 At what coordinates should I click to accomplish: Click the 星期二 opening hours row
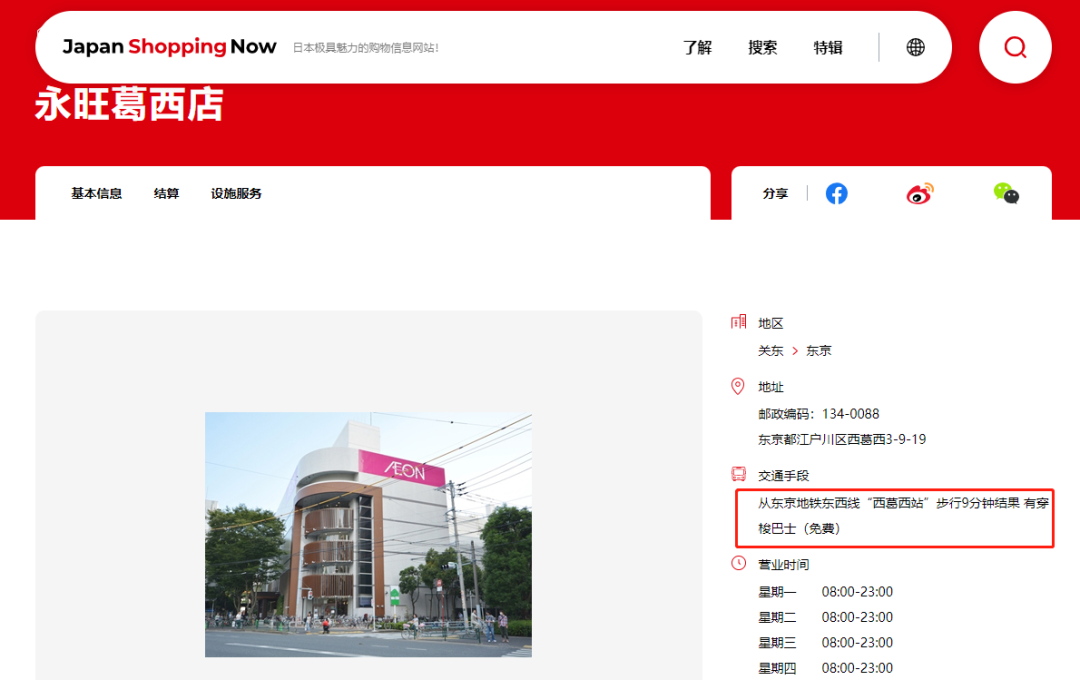point(825,617)
